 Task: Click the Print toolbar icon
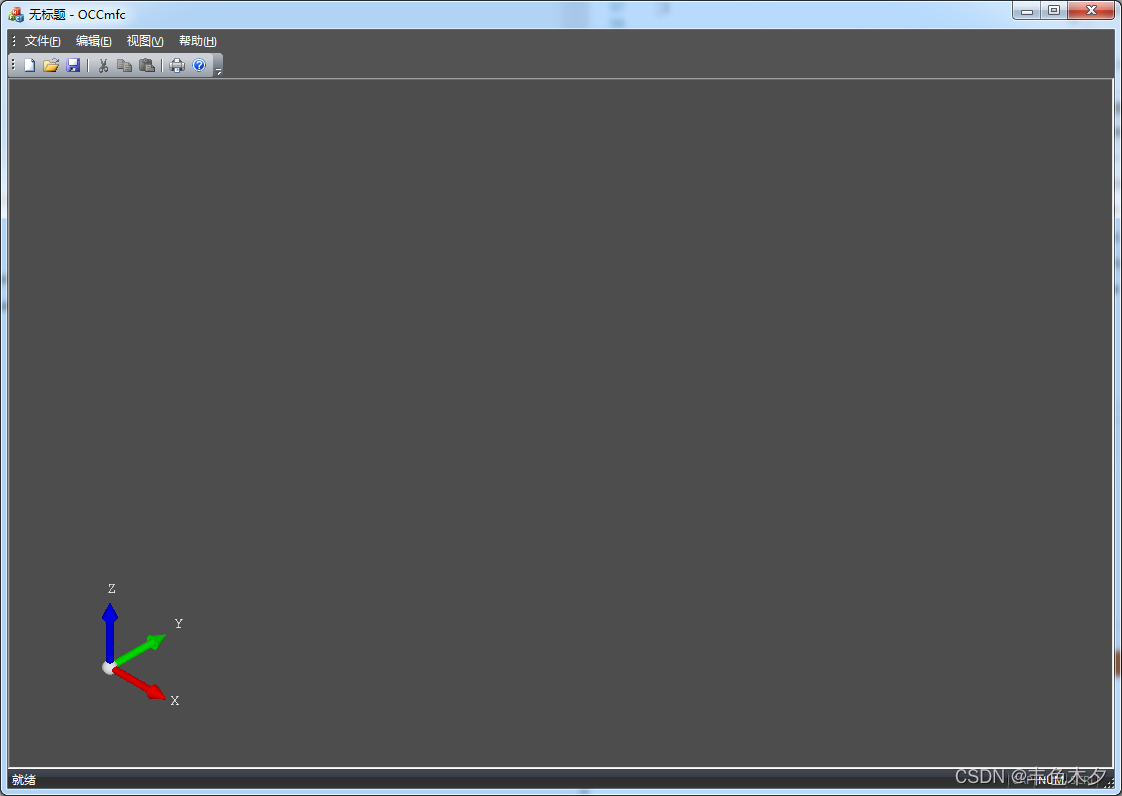click(x=177, y=65)
